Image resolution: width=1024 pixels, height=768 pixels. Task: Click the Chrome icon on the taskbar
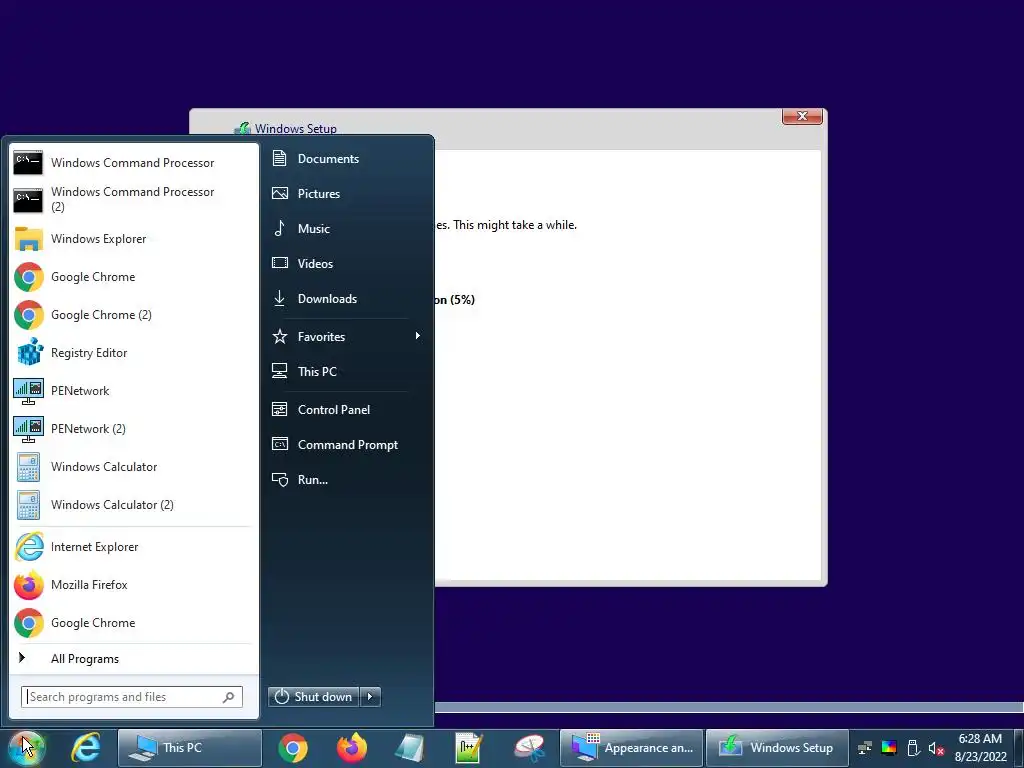click(x=293, y=748)
